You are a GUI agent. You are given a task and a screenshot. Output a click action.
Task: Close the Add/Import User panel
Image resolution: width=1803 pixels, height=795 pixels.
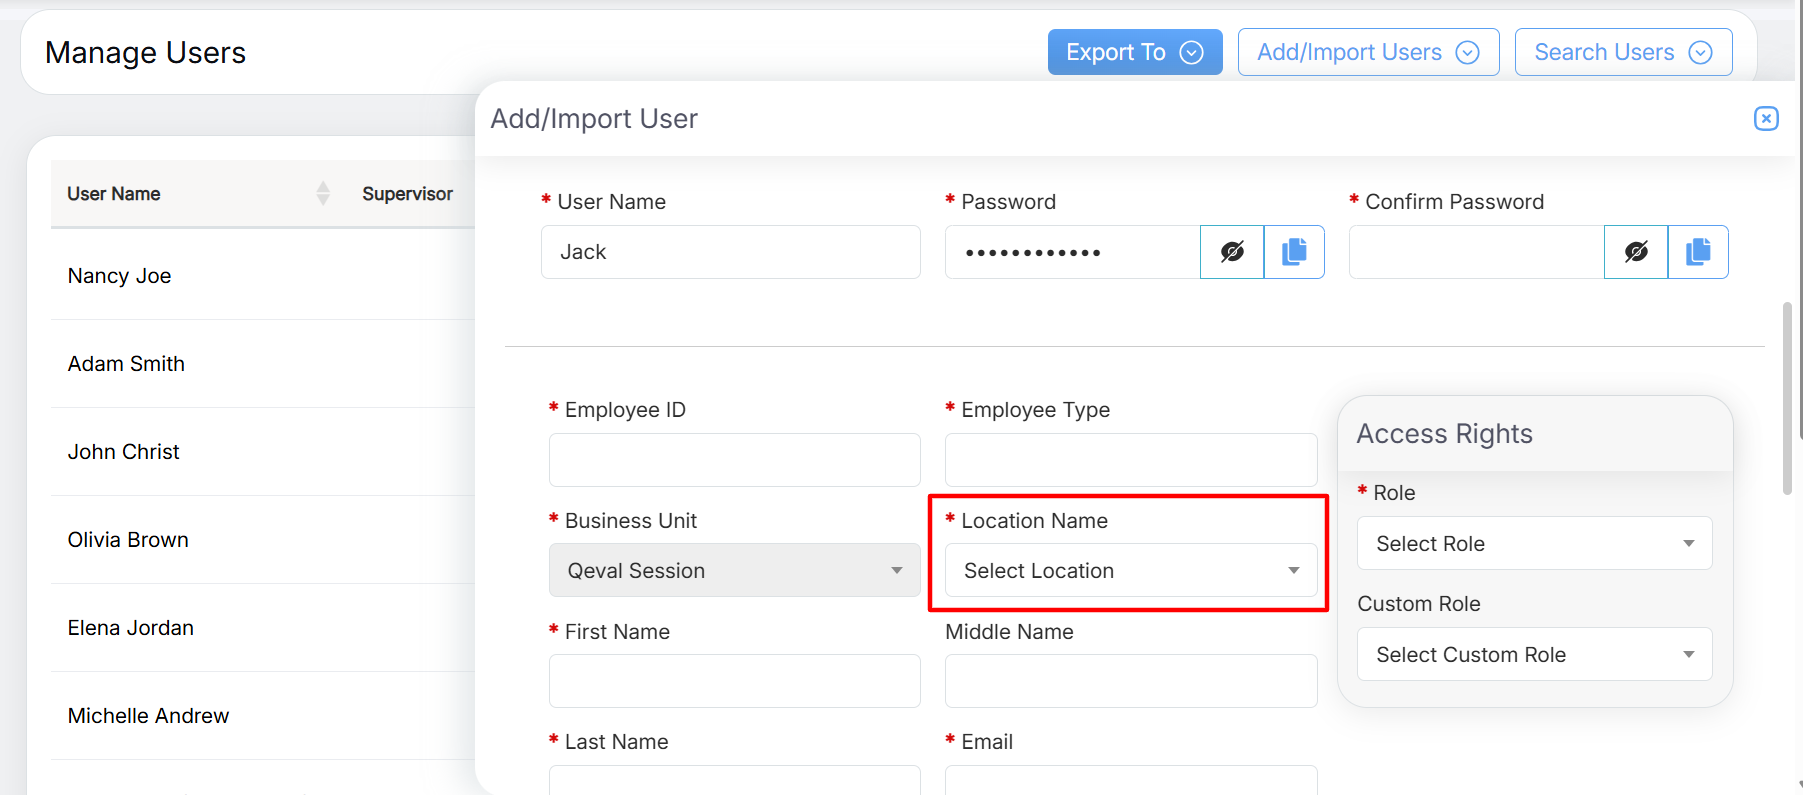point(1766,119)
